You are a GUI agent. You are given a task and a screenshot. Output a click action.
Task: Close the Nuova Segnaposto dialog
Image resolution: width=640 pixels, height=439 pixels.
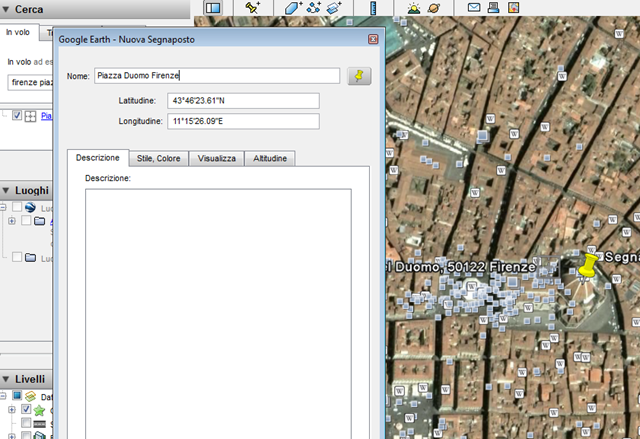pos(373,39)
